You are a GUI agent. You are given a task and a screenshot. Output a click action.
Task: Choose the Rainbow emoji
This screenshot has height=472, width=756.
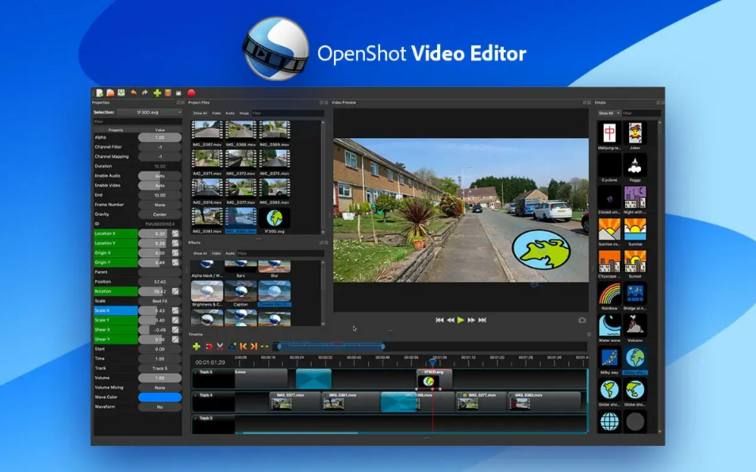pos(609,294)
